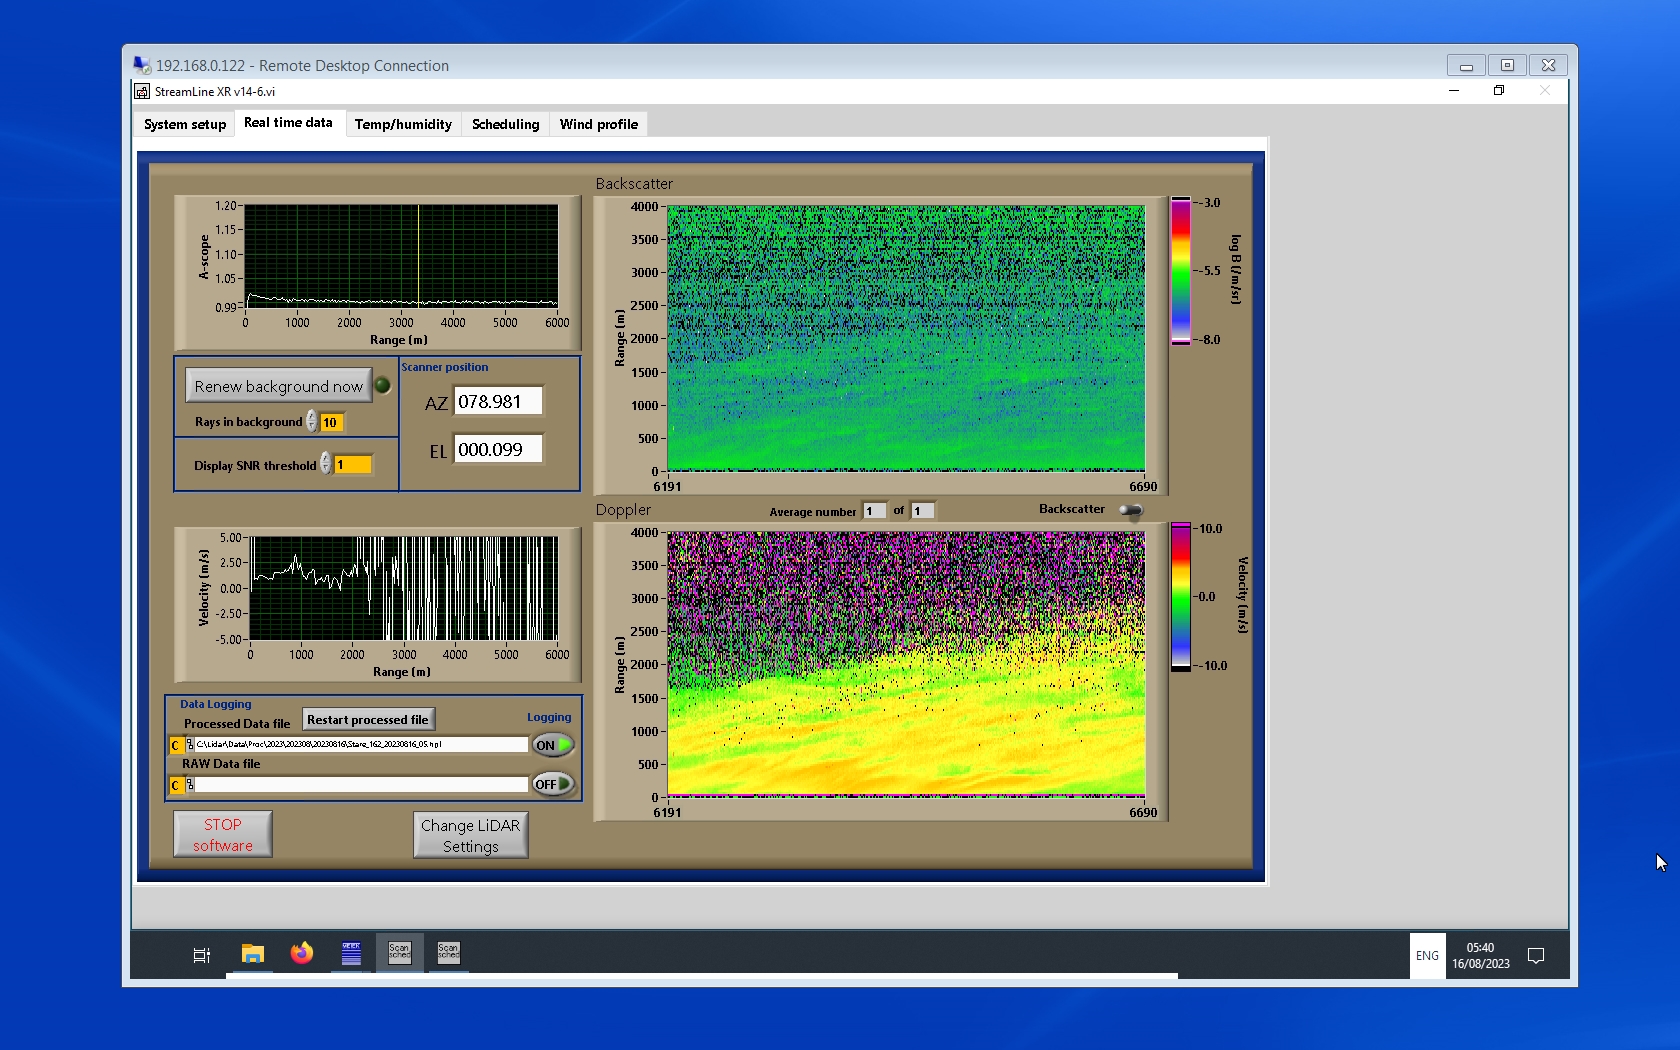This screenshot has width=1680, height=1050.
Task: Click the Change LiDAR Settings button
Action: pyautogui.click(x=470, y=836)
